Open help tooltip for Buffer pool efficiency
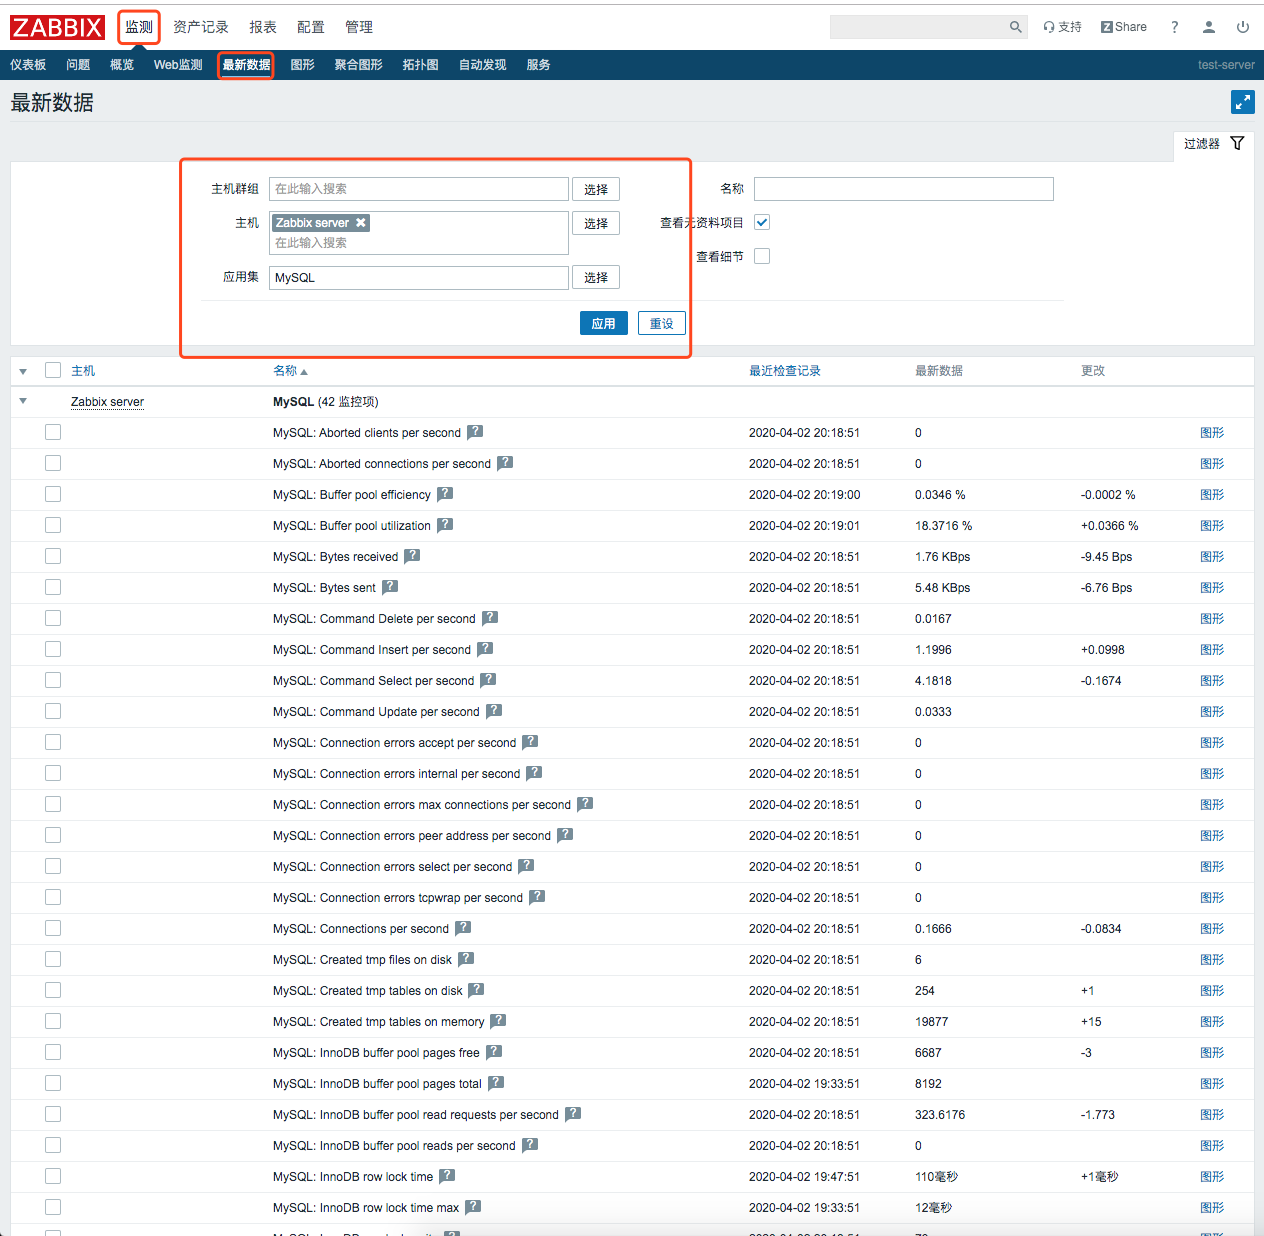1264x1236 pixels. (445, 494)
